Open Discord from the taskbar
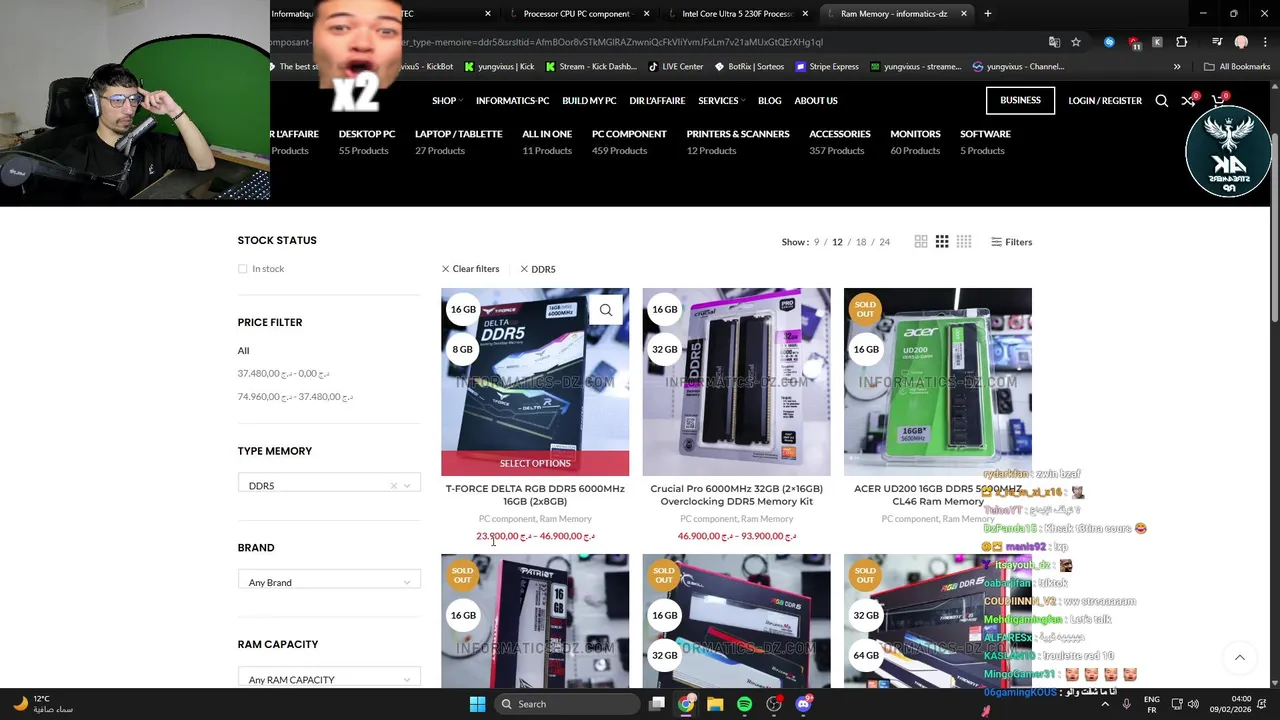 (803, 704)
